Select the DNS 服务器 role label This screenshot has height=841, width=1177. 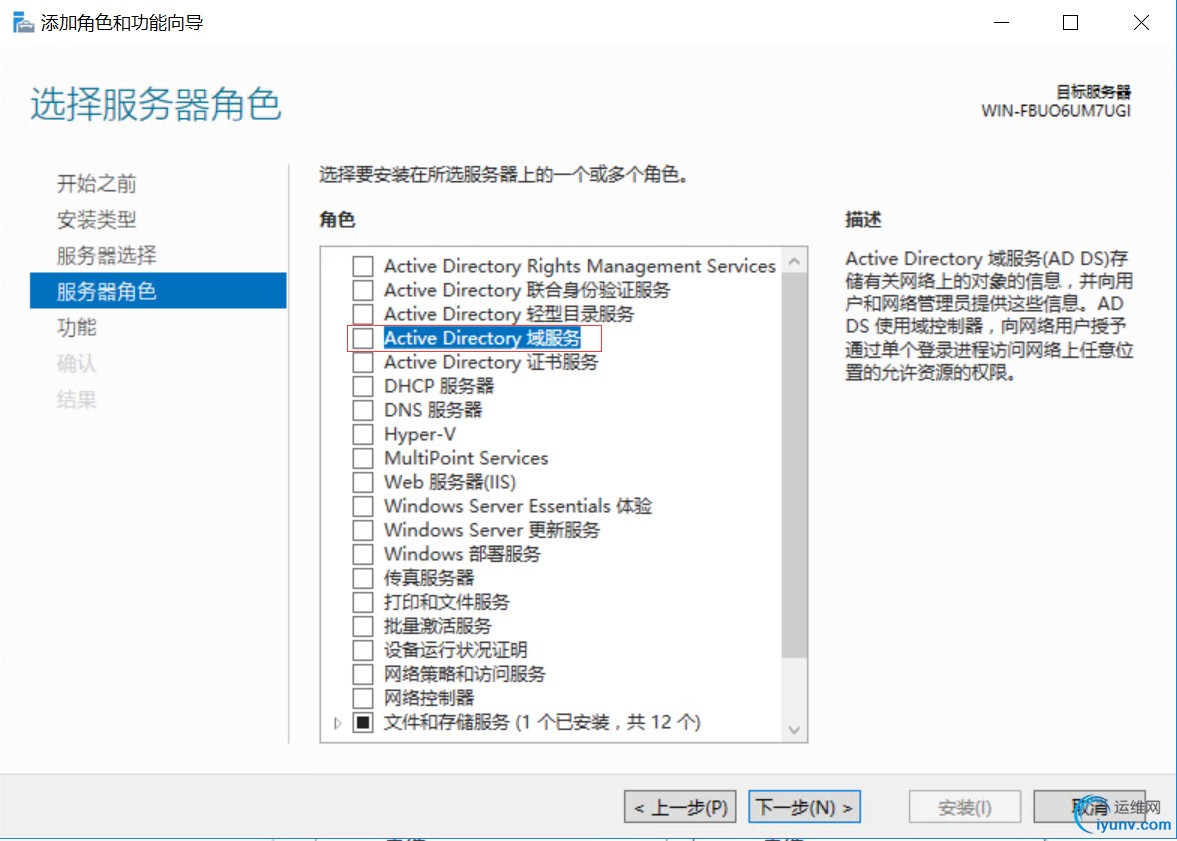(x=433, y=411)
